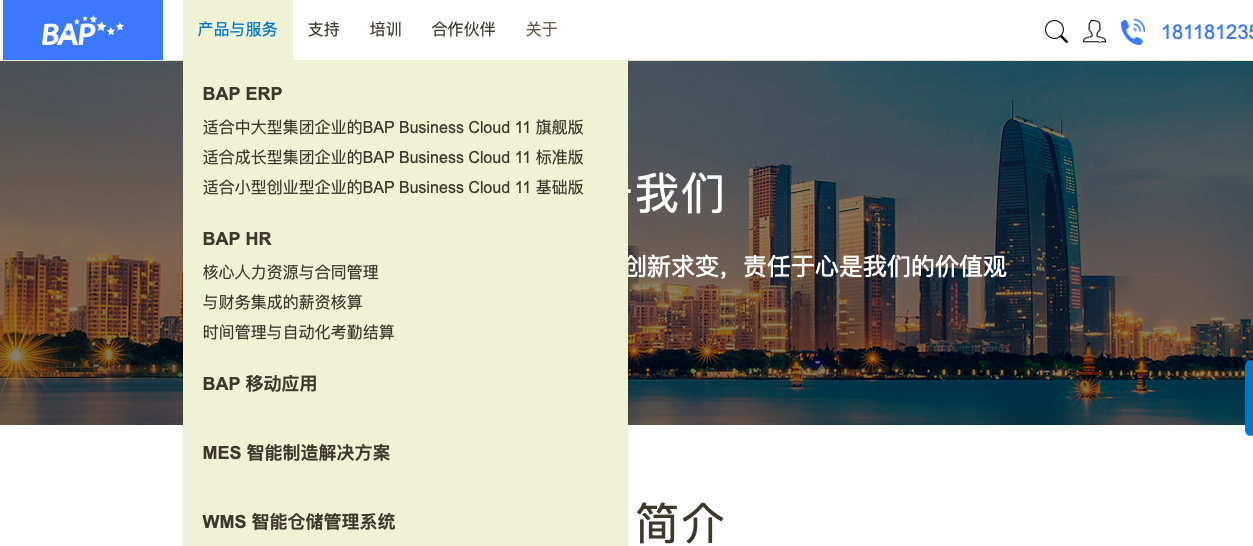Viewport: 1253px width, 546px height.
Task: Click BAP 移动应用 menu entry
Action: (260, 384)
